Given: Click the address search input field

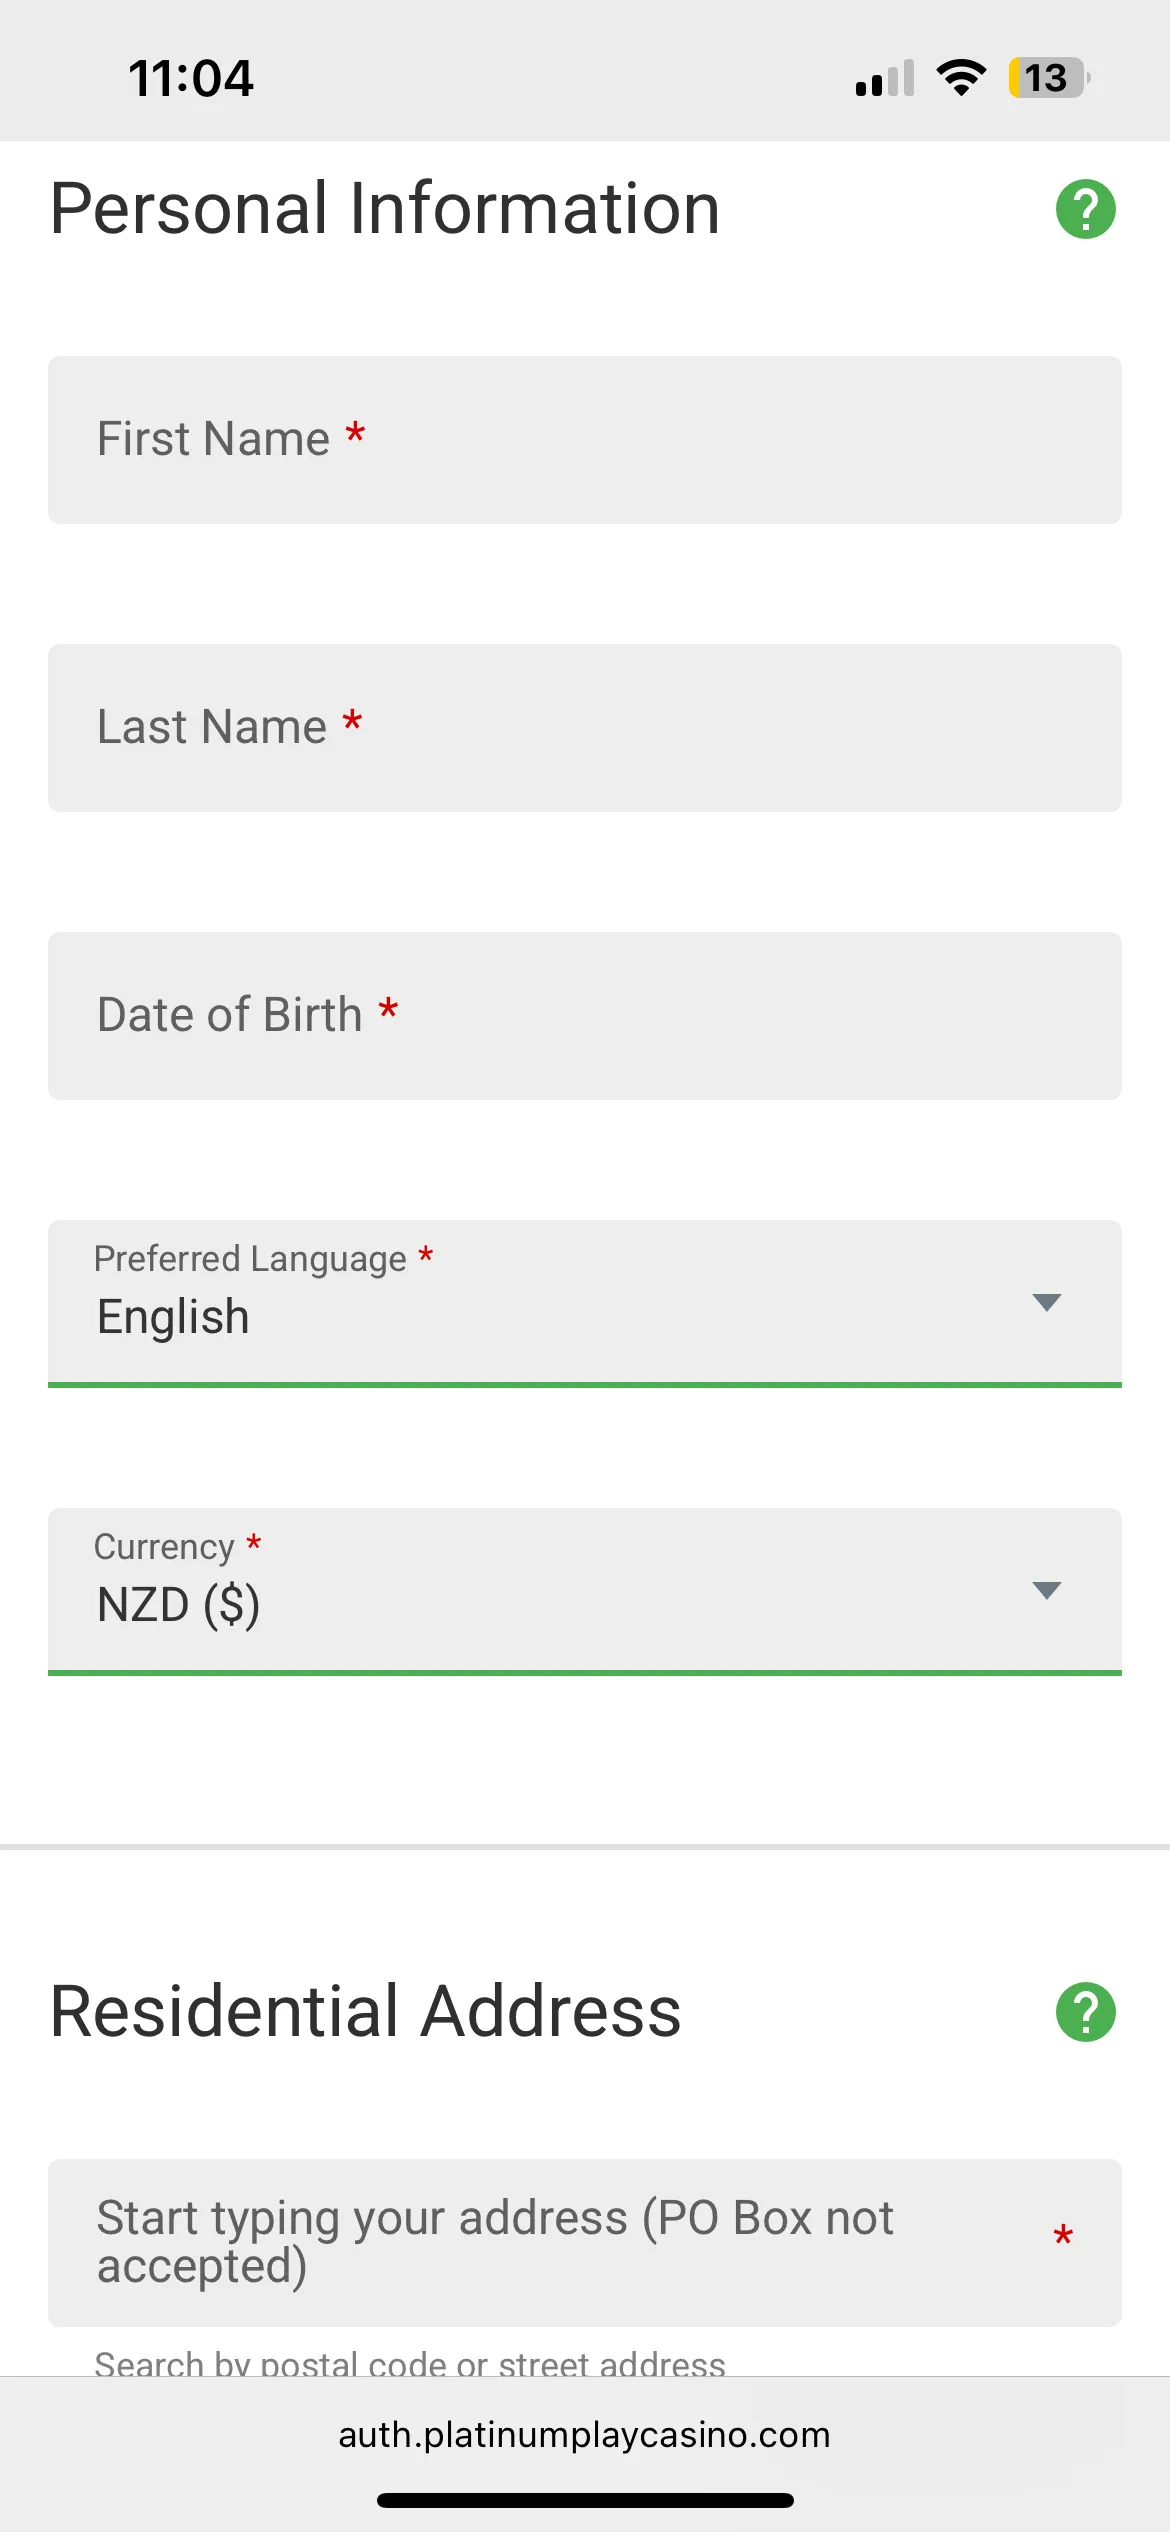Looking at the screenshot, I should coord(560,2242).
